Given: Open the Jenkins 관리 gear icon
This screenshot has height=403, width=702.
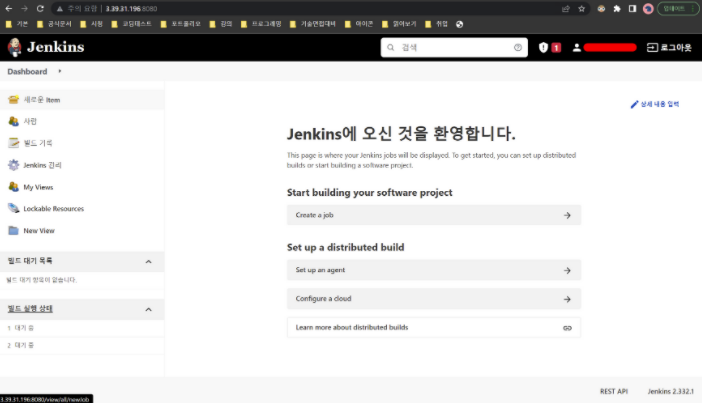Looking at the screenshot, I should coord(13,165).
